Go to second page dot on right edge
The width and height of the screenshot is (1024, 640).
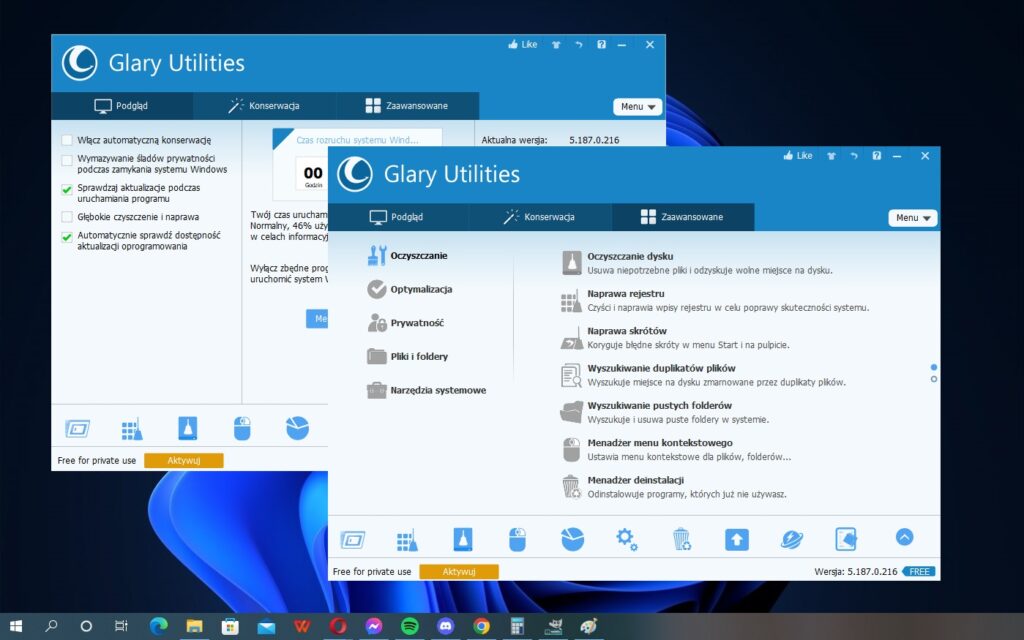(x=934, y=379)
